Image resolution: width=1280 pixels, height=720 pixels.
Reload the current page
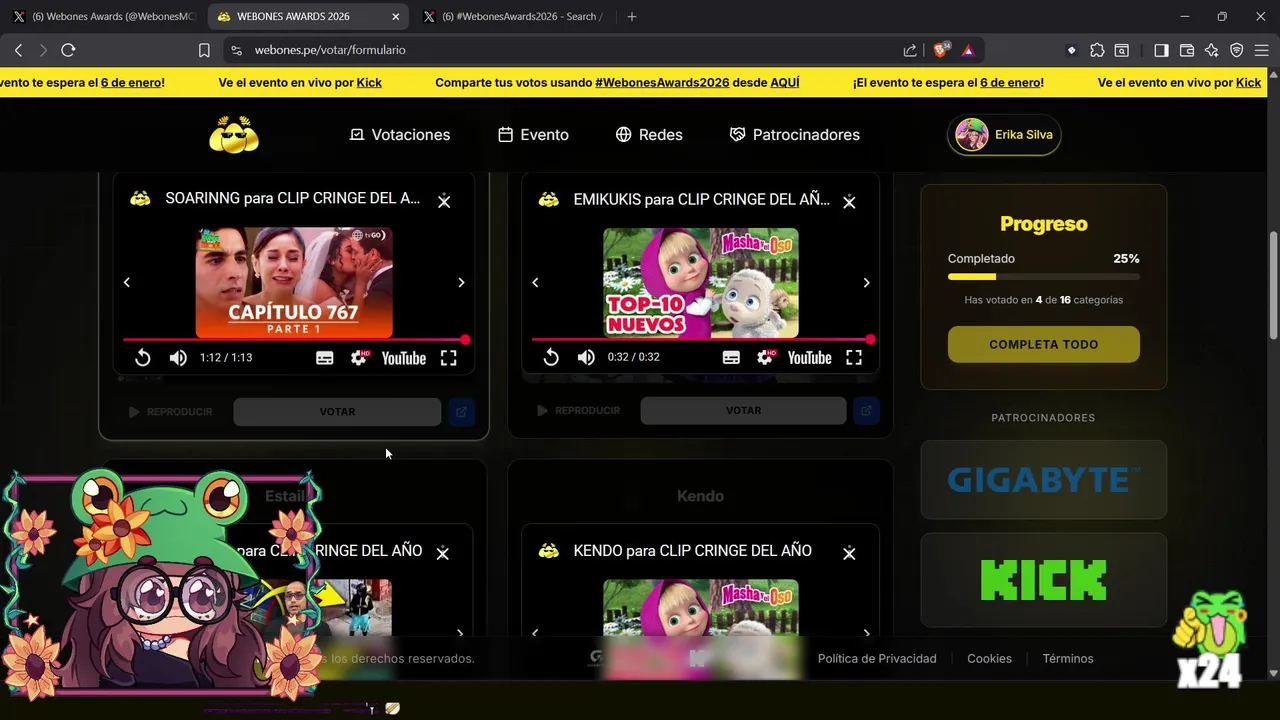(68, 50)
